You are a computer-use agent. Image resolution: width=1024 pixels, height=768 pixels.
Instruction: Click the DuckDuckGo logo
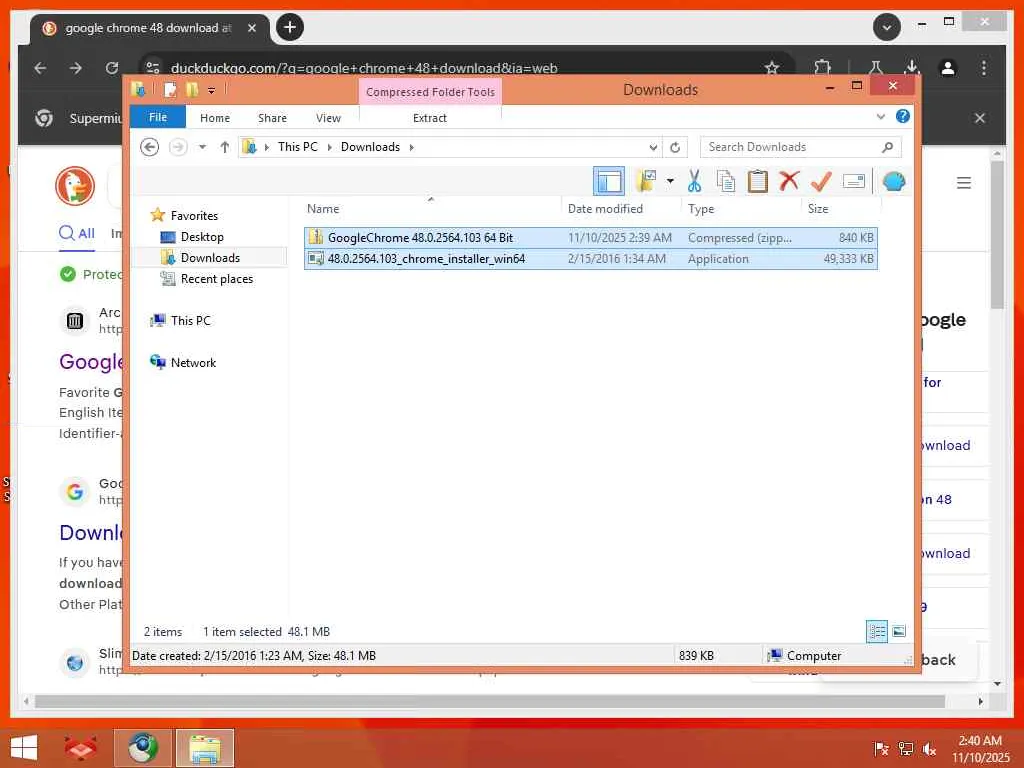75,185
